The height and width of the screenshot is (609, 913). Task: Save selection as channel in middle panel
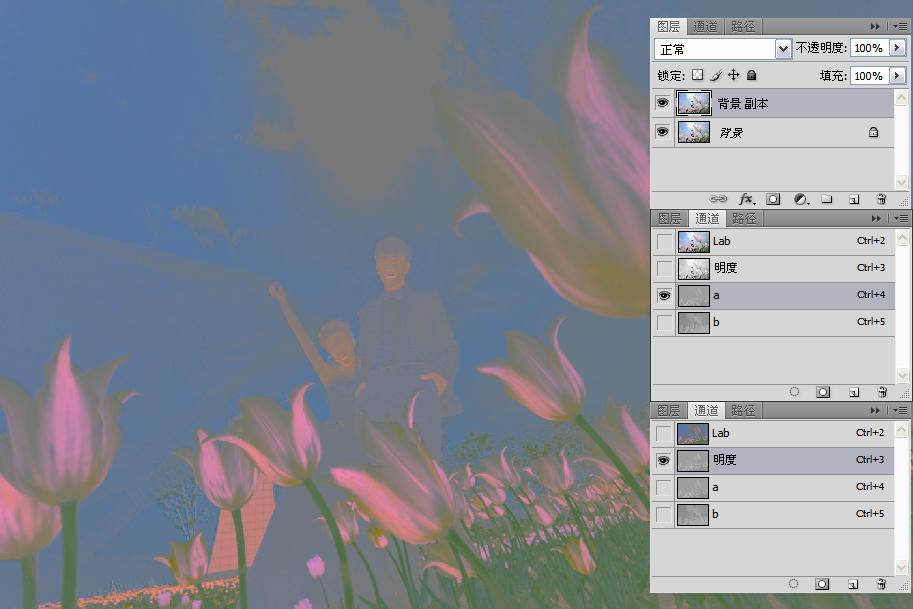tap(823, 392)
